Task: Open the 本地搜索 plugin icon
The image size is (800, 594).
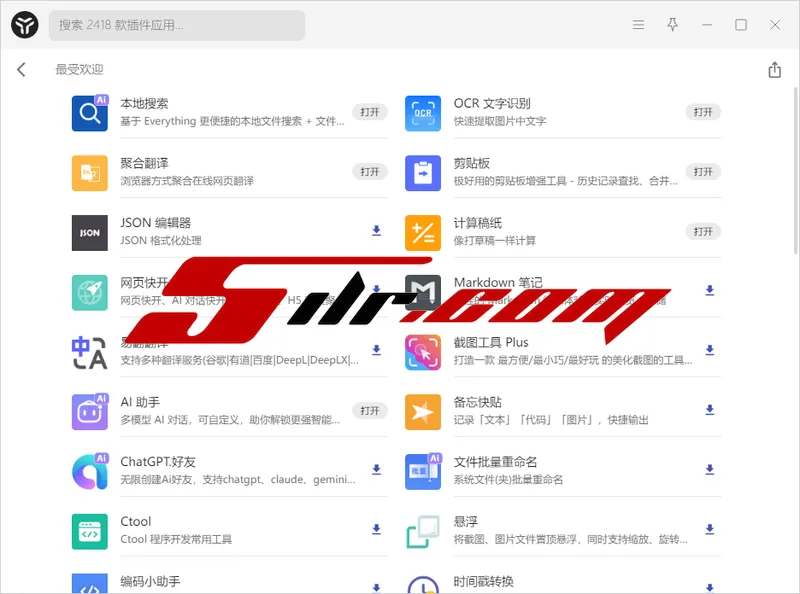Action: 90,113
